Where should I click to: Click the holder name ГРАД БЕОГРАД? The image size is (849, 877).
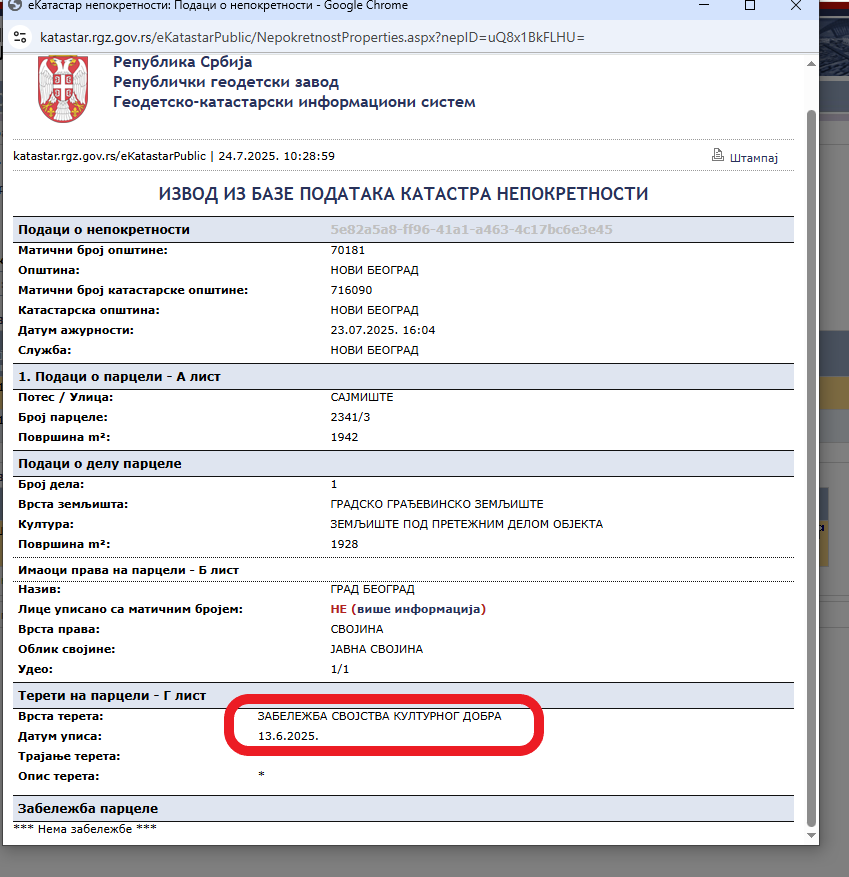coord(372,589)
